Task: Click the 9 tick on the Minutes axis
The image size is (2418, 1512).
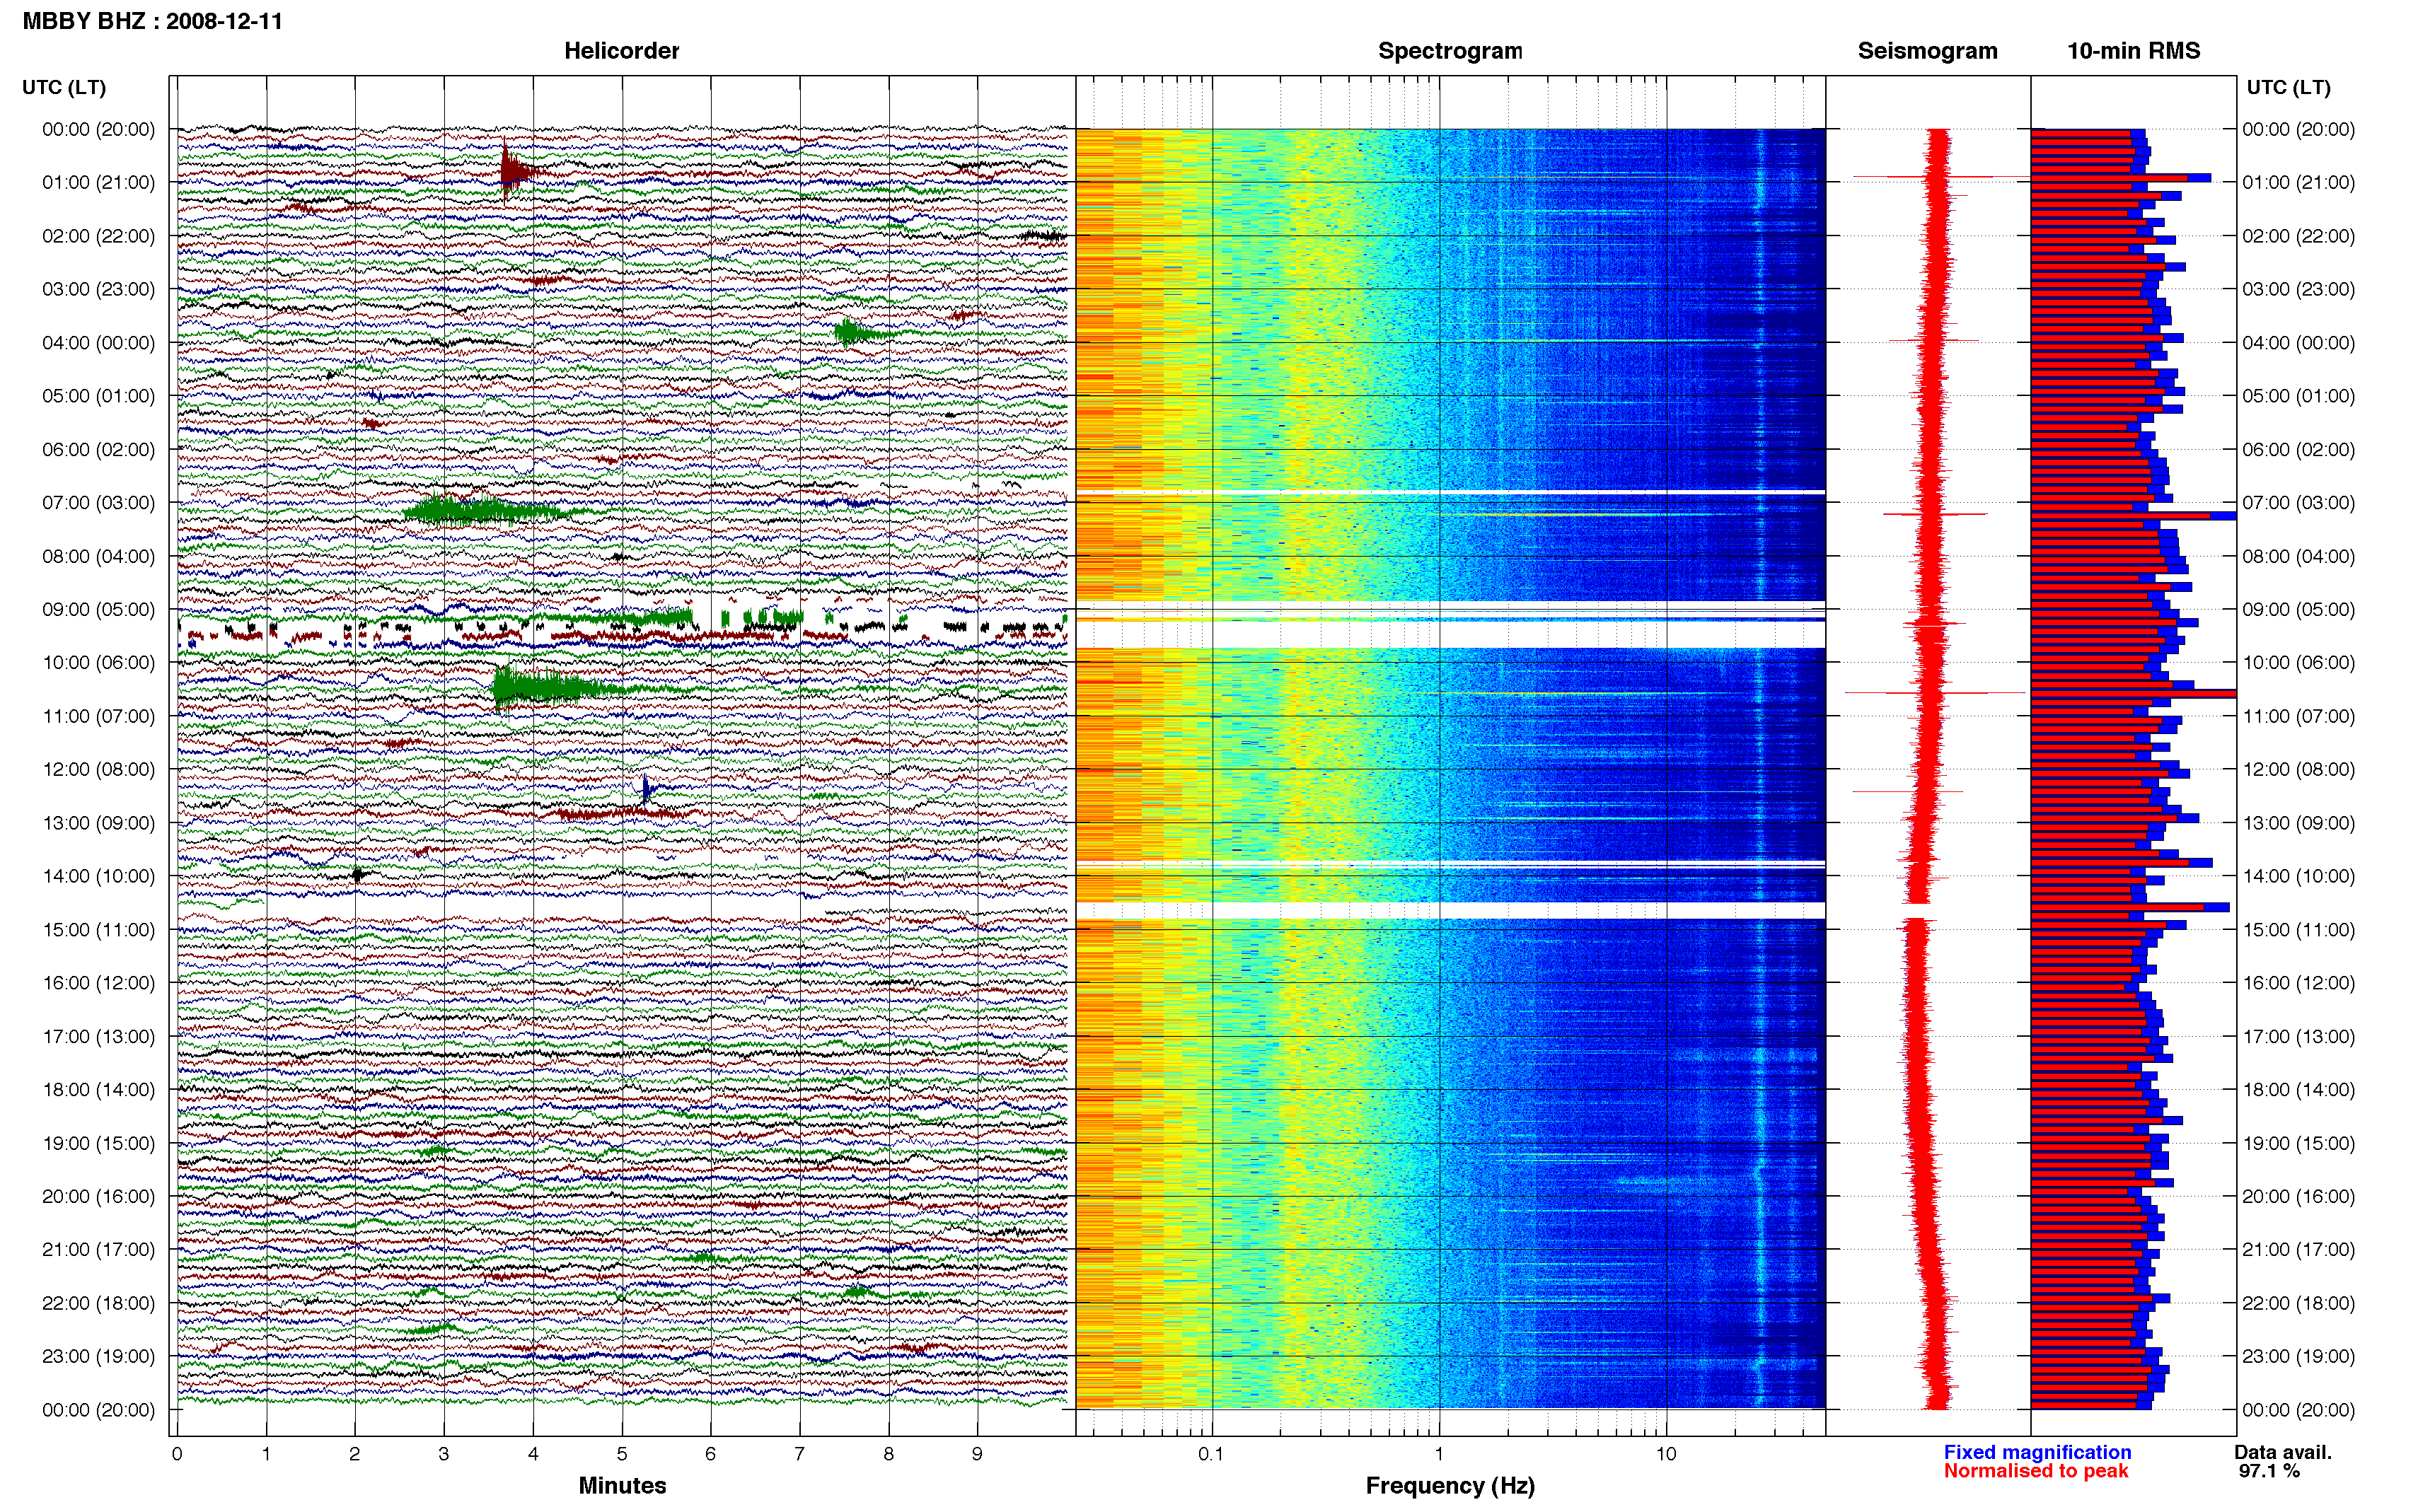Action: coord(977,1454)
